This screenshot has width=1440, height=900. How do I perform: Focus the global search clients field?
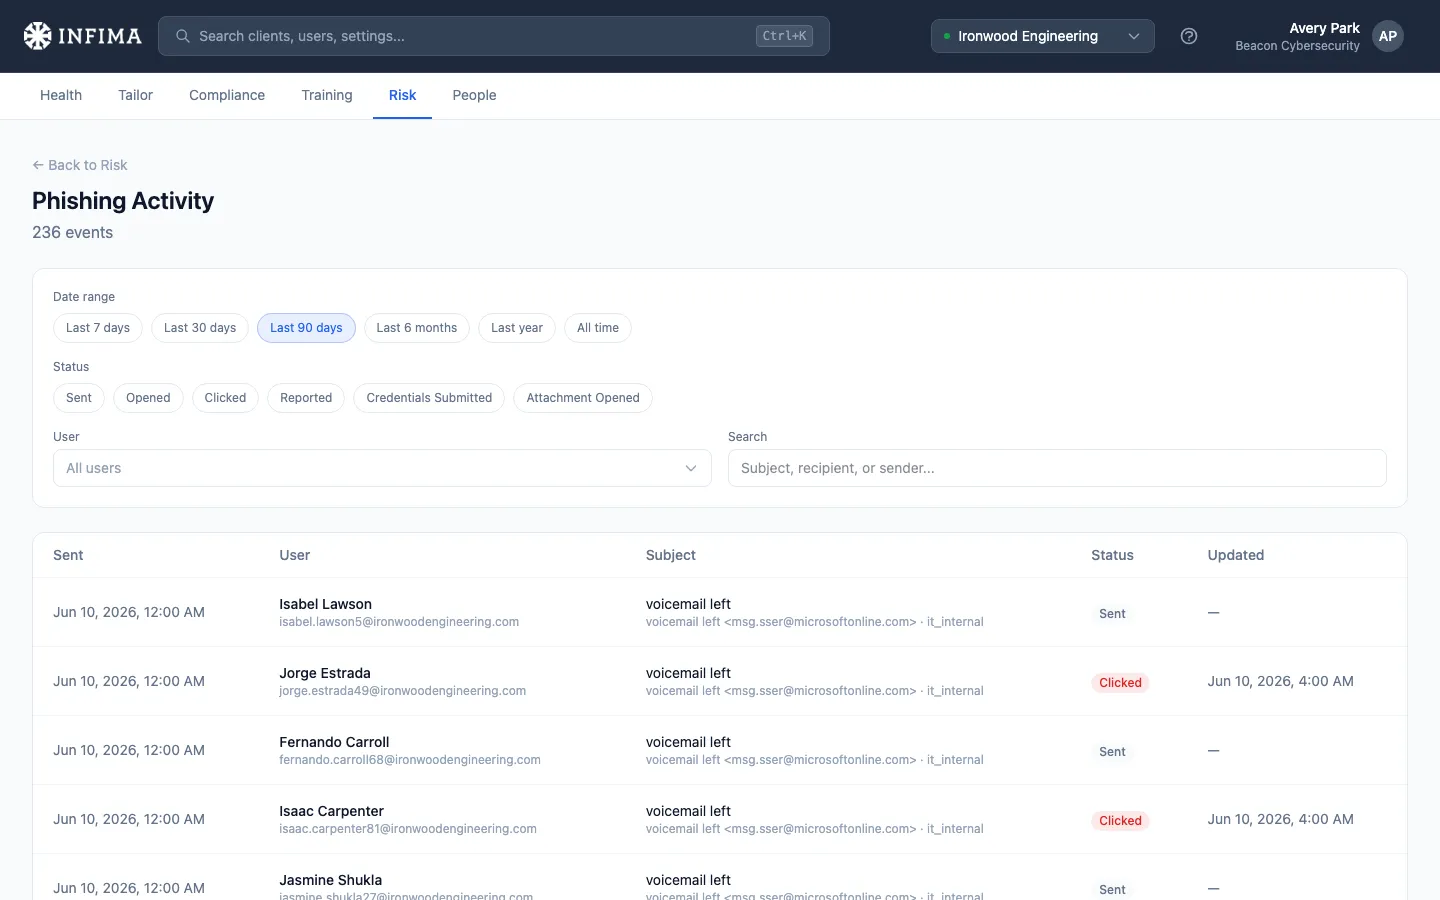494,36
